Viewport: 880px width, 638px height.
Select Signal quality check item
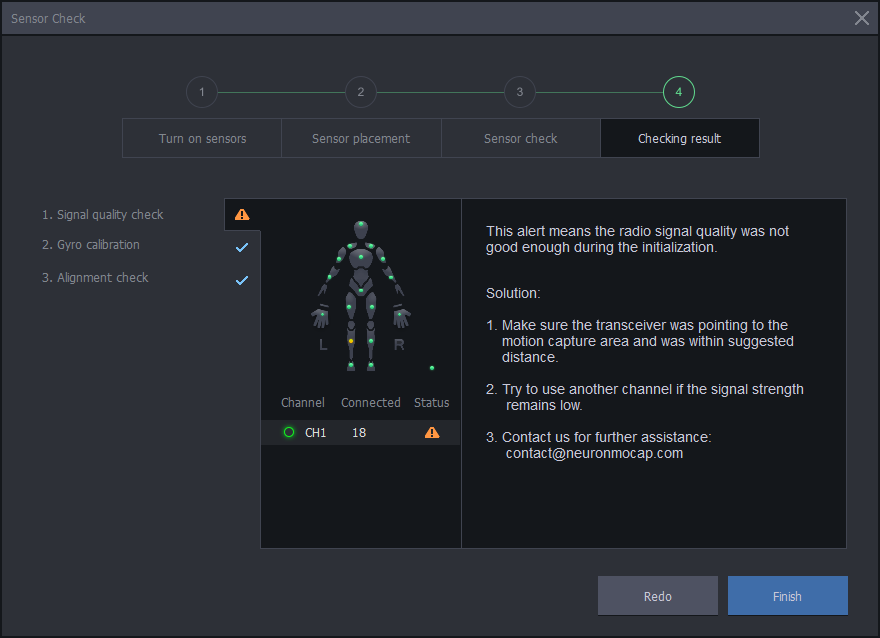[x=103, y=214]
